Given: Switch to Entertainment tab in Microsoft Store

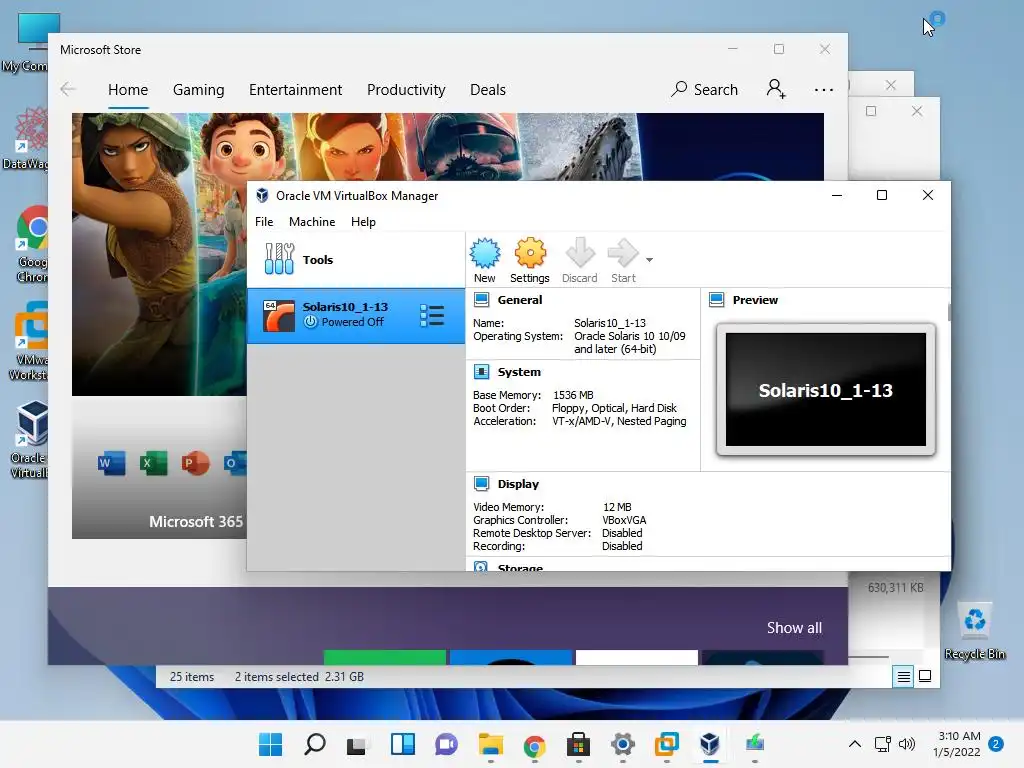Looking at the screenshot, I should [x=295, y=89].
